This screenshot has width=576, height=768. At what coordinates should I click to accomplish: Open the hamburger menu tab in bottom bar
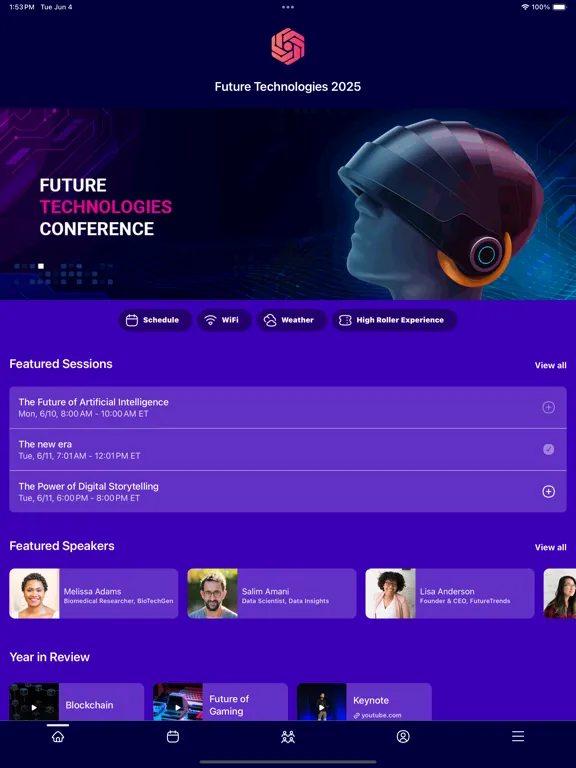518,736
